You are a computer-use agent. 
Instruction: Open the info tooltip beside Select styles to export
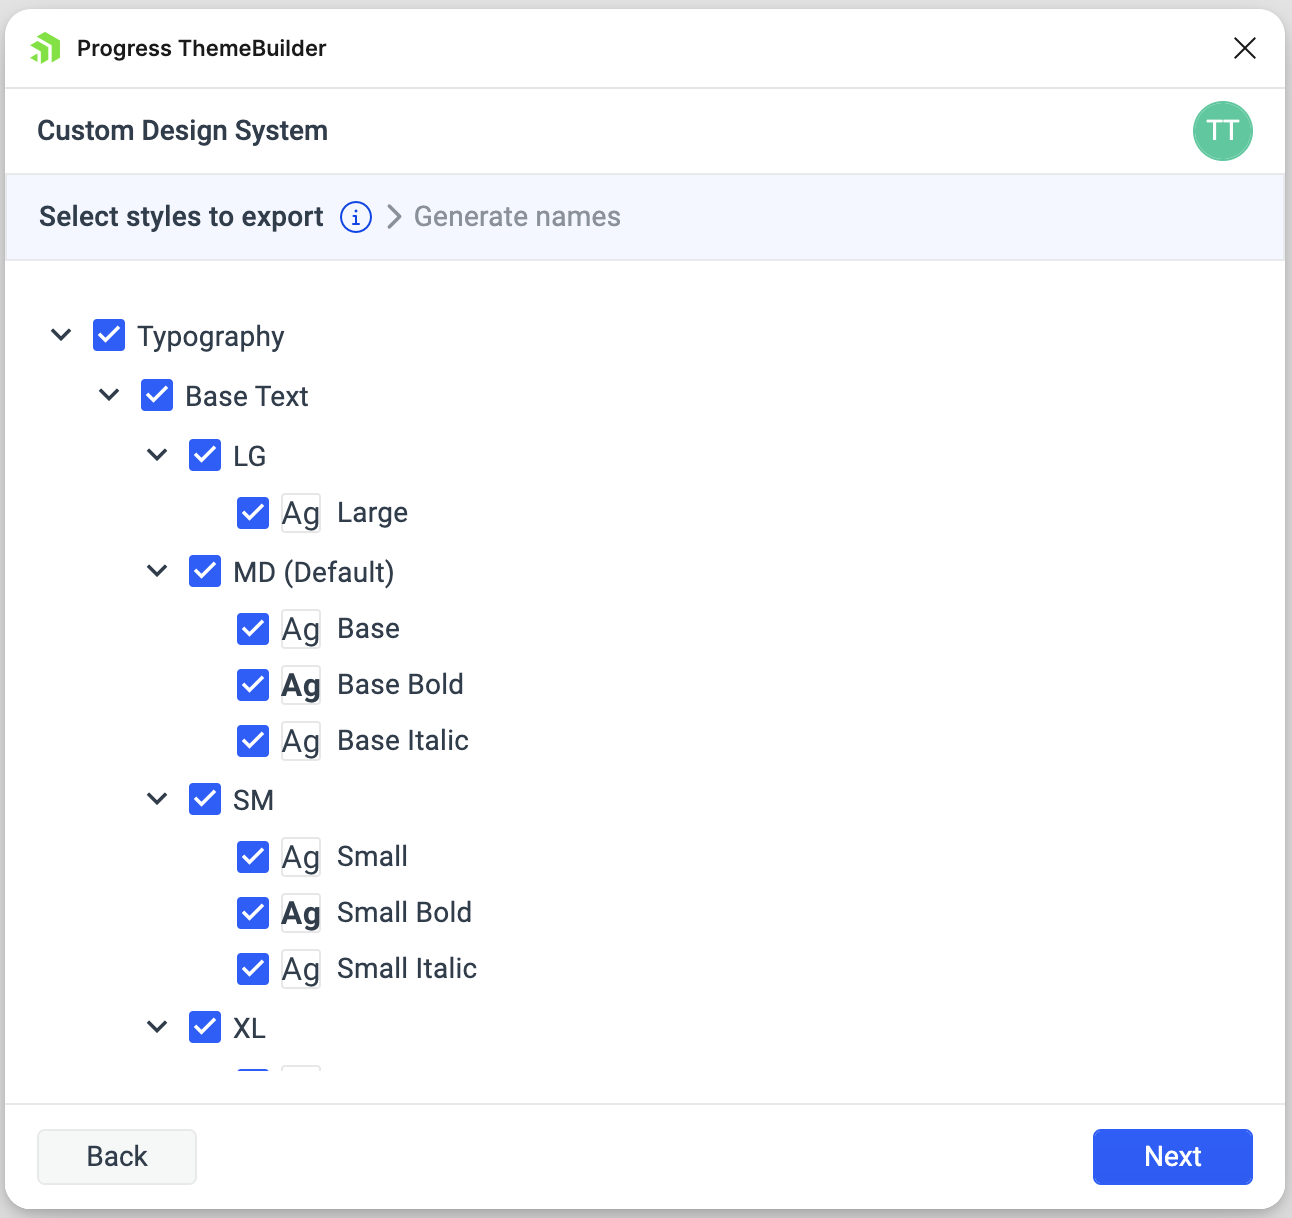(x=355, y=217)
